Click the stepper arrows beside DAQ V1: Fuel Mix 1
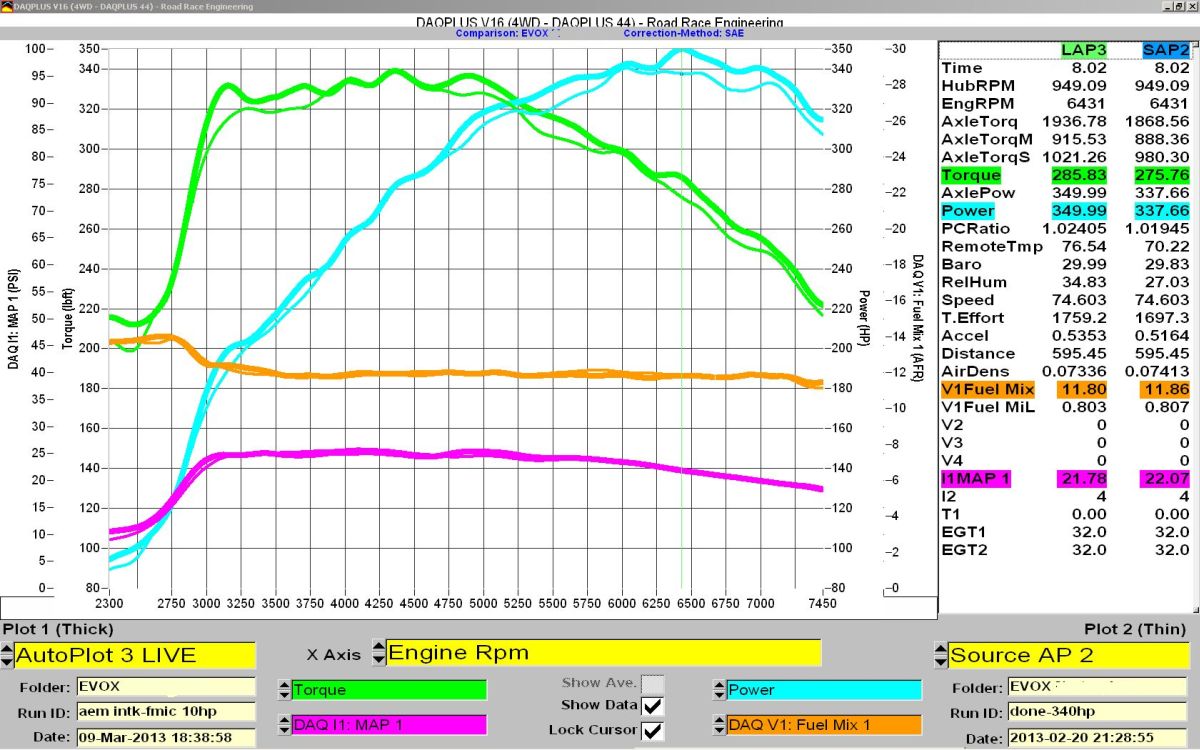 tap(719, 724)
